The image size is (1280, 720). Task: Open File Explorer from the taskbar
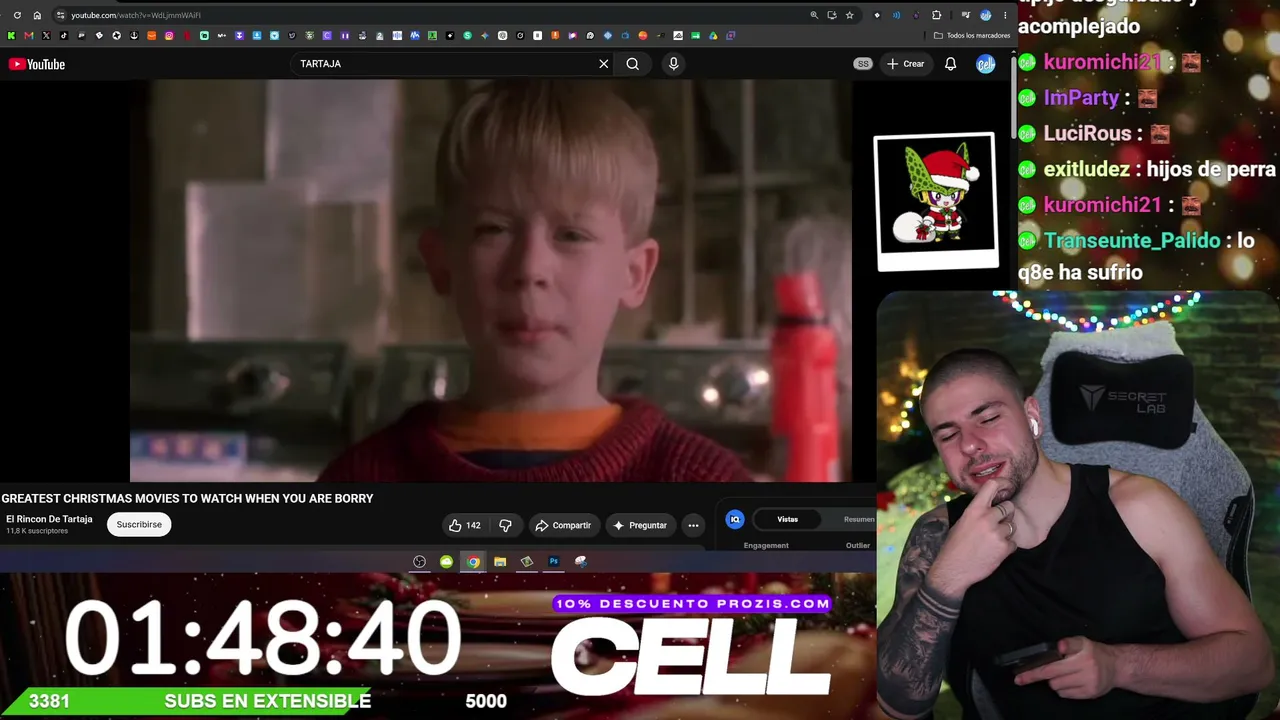click(500, 562)
